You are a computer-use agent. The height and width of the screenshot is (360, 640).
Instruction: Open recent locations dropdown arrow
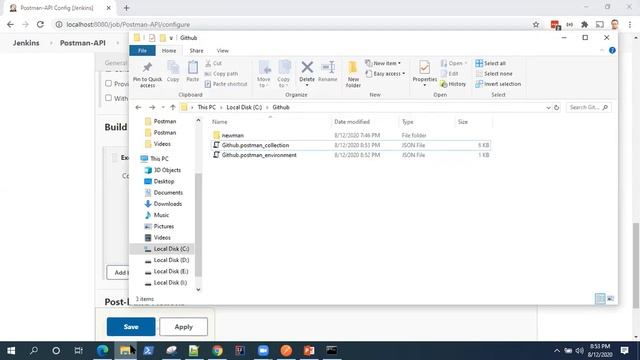(x=163, y=107)
